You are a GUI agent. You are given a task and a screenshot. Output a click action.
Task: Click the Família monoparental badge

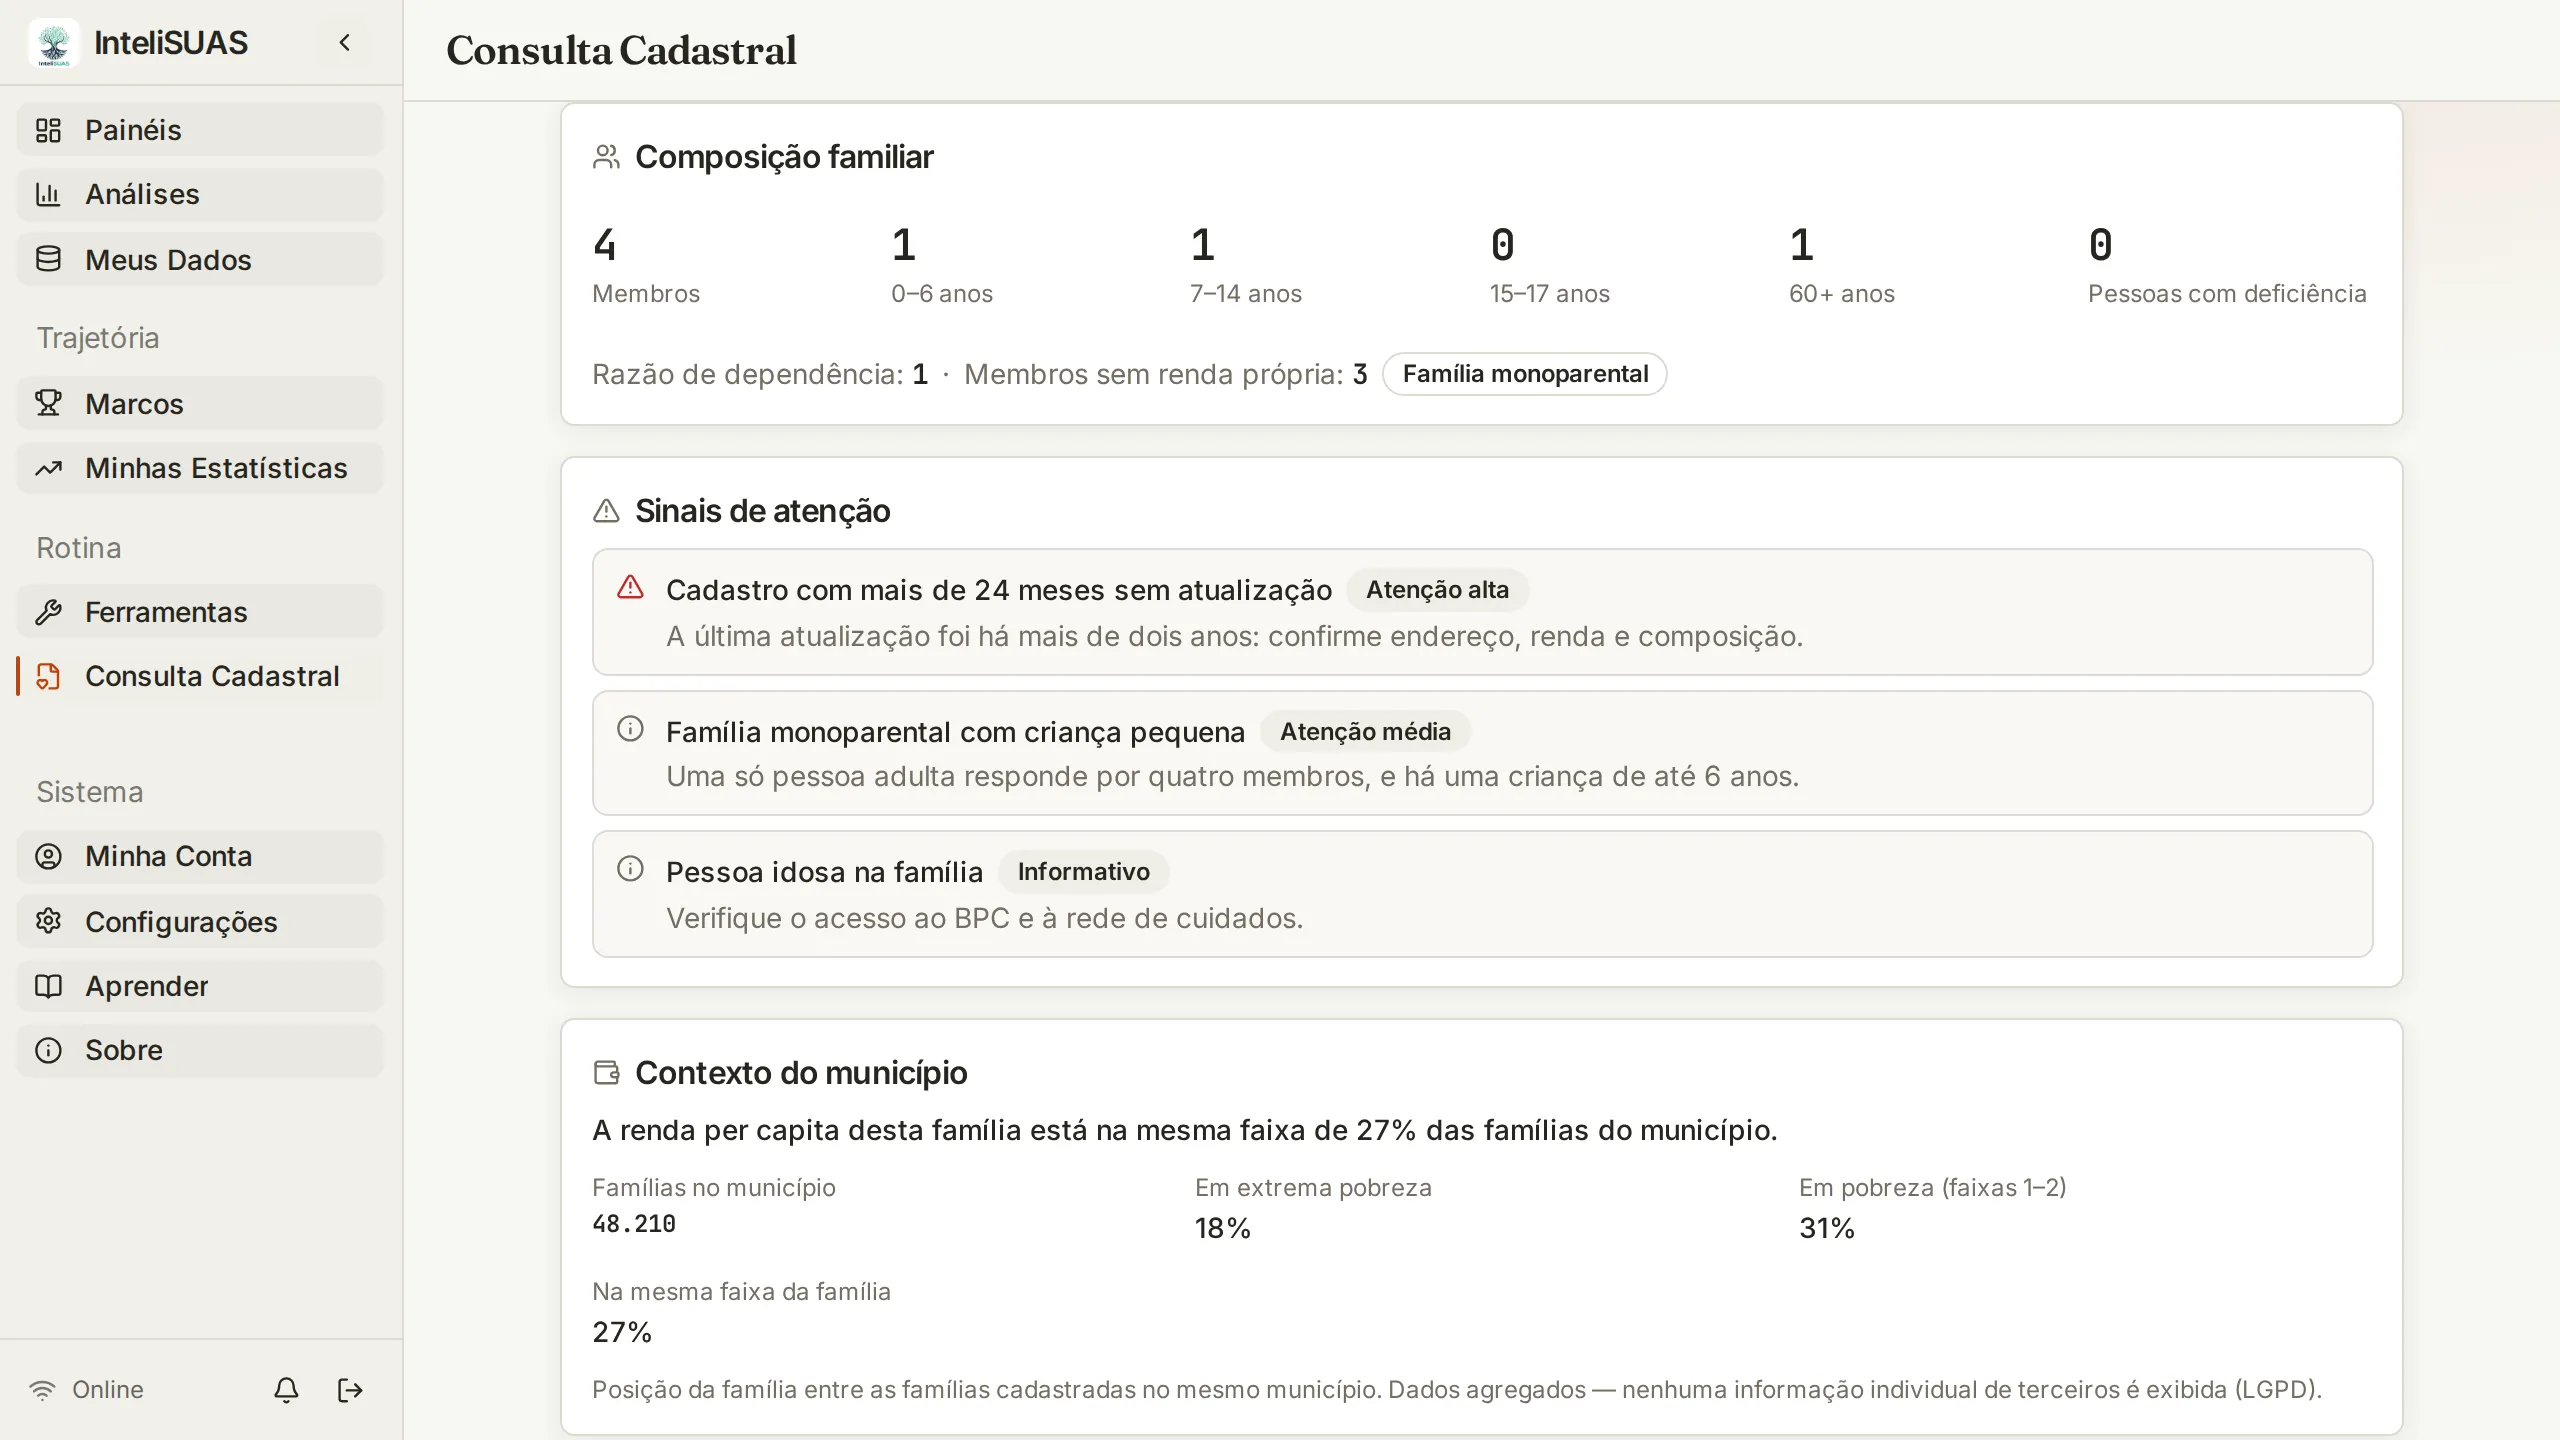tap(1525, 374)
